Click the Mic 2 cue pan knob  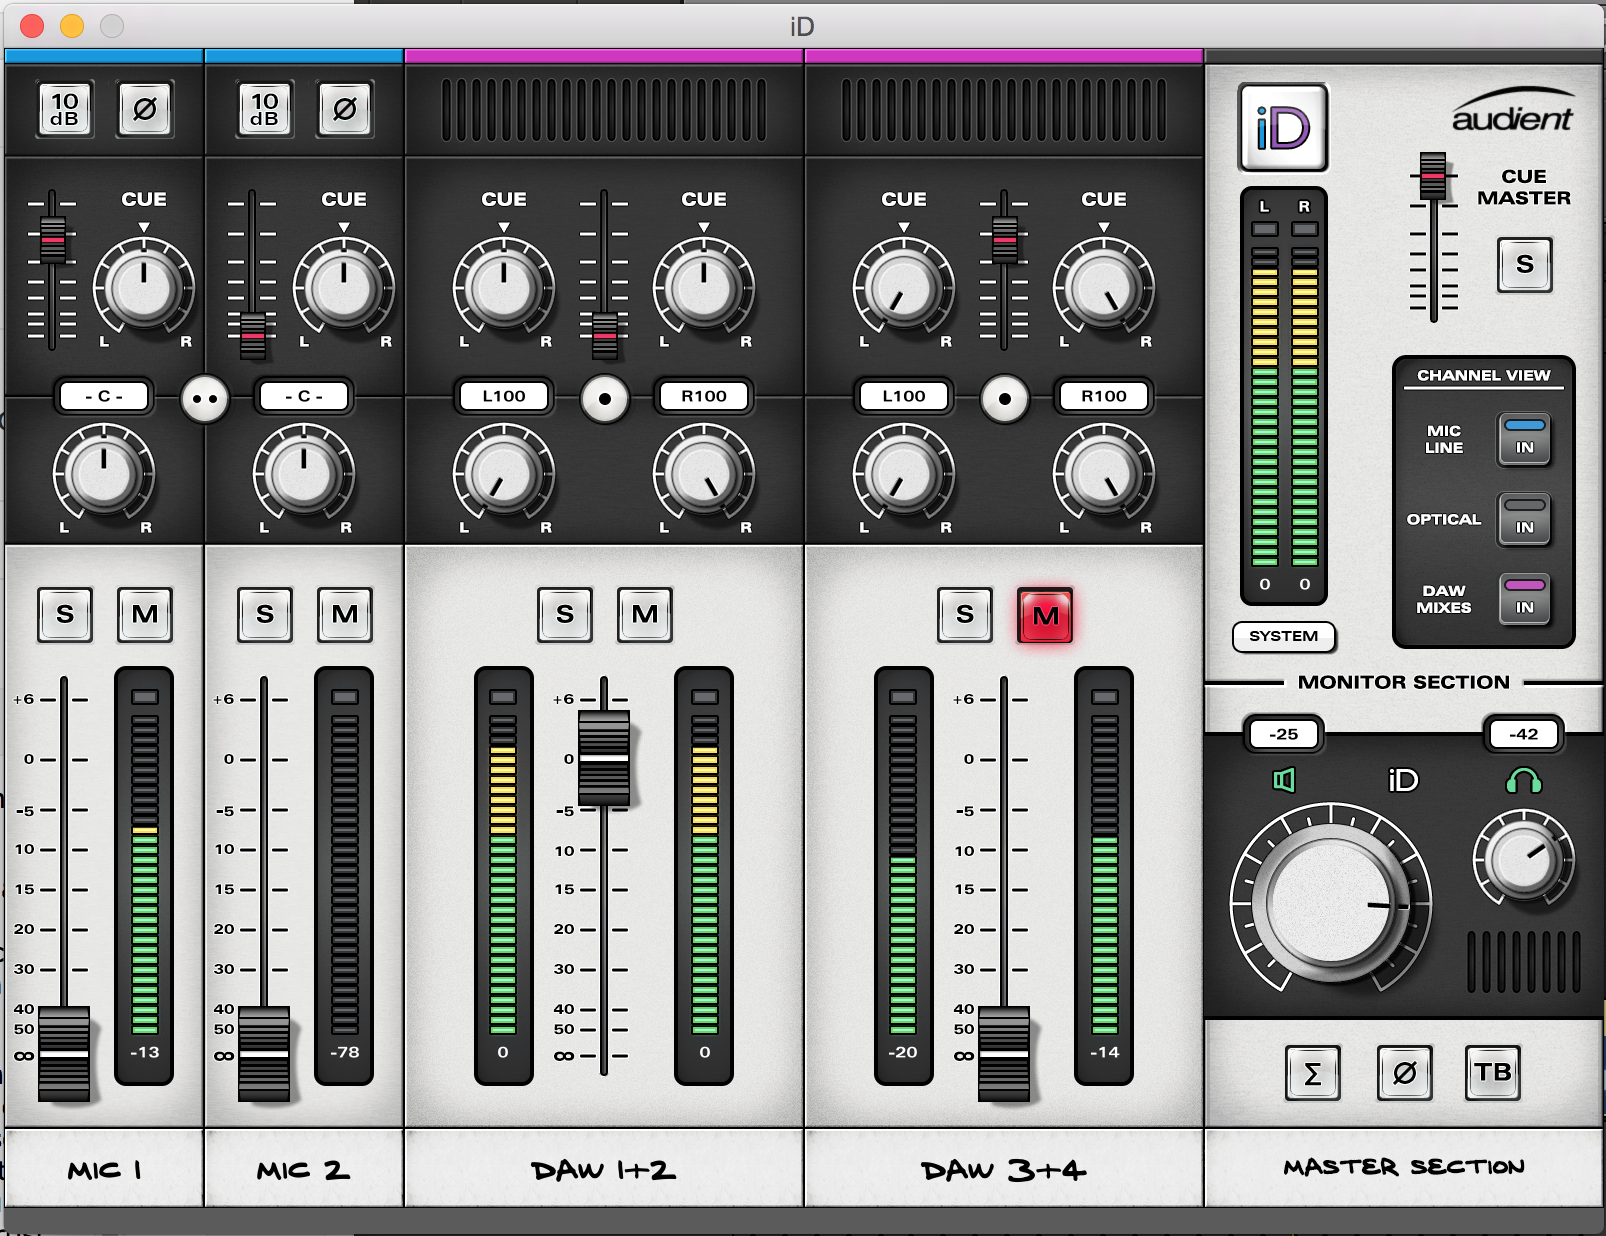[x=344, y=288]
